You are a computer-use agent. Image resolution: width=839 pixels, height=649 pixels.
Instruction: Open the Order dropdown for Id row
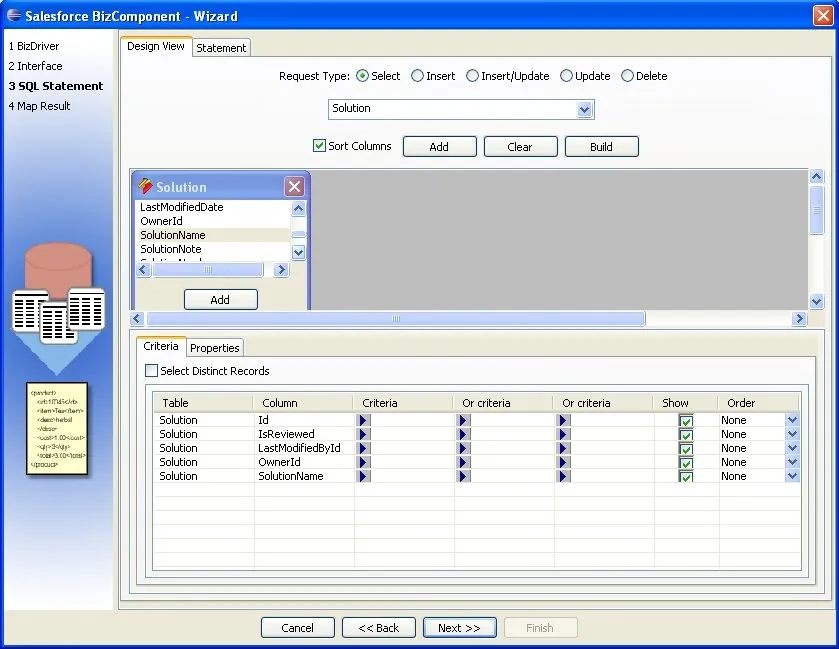792,420
